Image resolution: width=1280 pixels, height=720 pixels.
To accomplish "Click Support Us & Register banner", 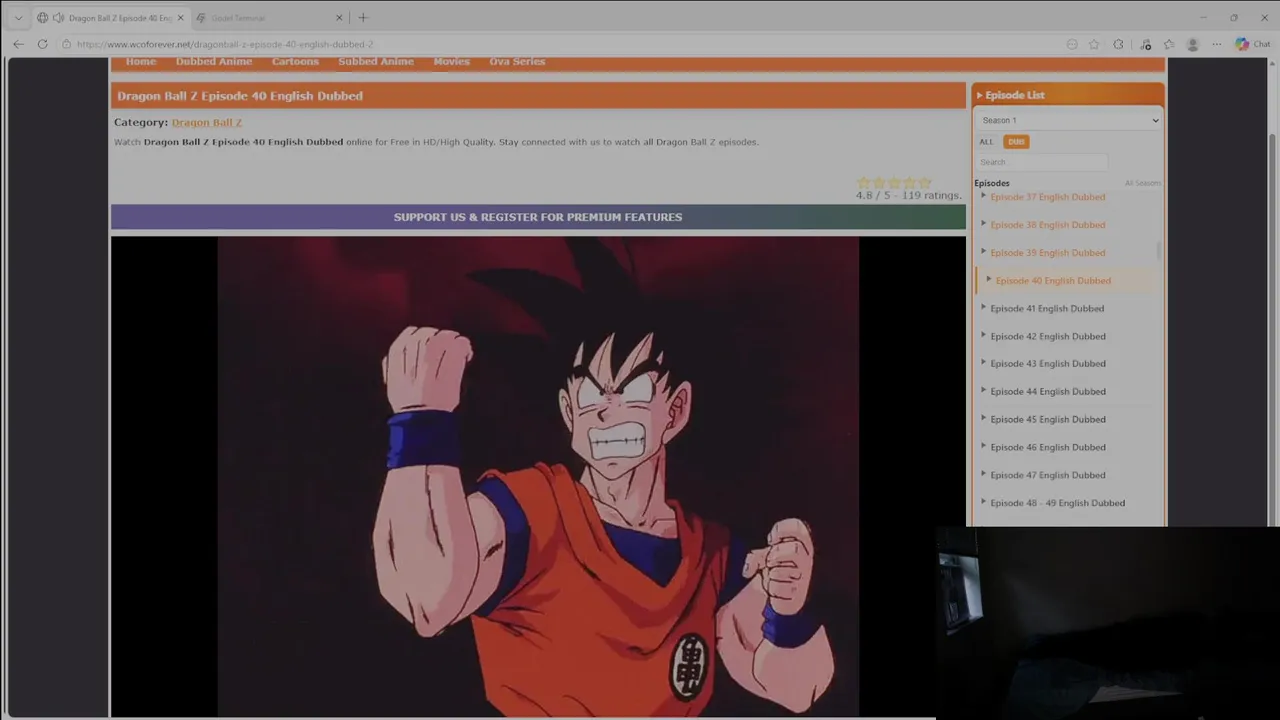I will pyautogui.click(x=538, y=217).
